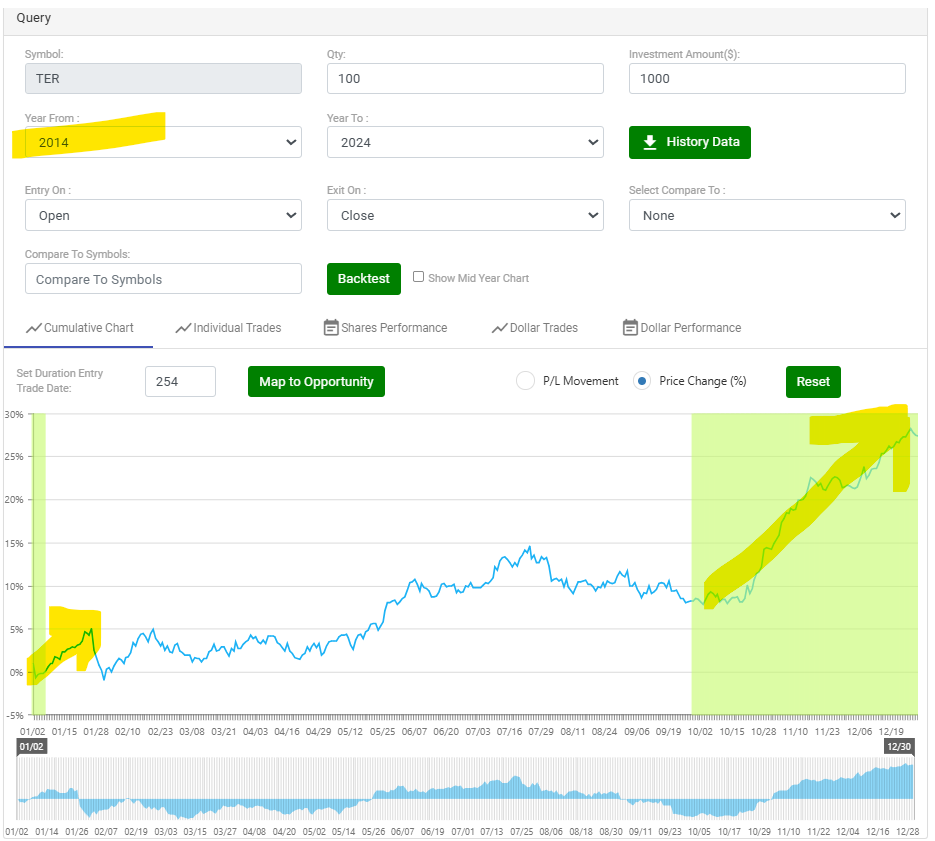This screenshot has width=935, height=841.
Task: Enable Show Mid Year Chart checkbox
Action: [419, 277]
